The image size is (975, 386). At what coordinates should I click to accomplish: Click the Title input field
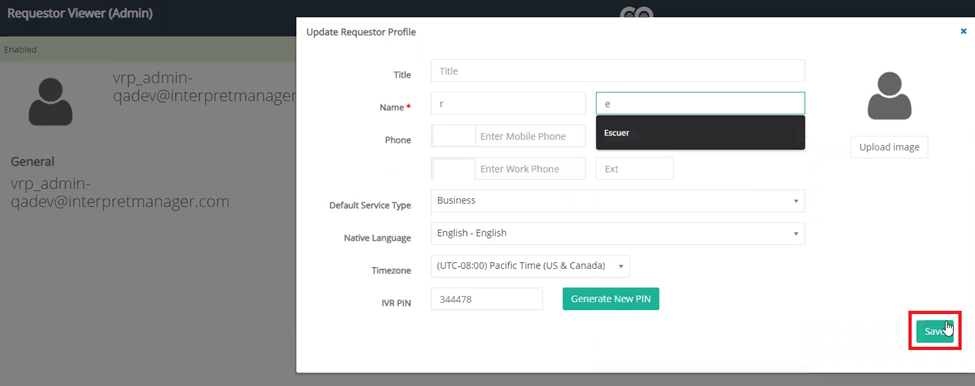pyautogui.click(x=617, y=71)
